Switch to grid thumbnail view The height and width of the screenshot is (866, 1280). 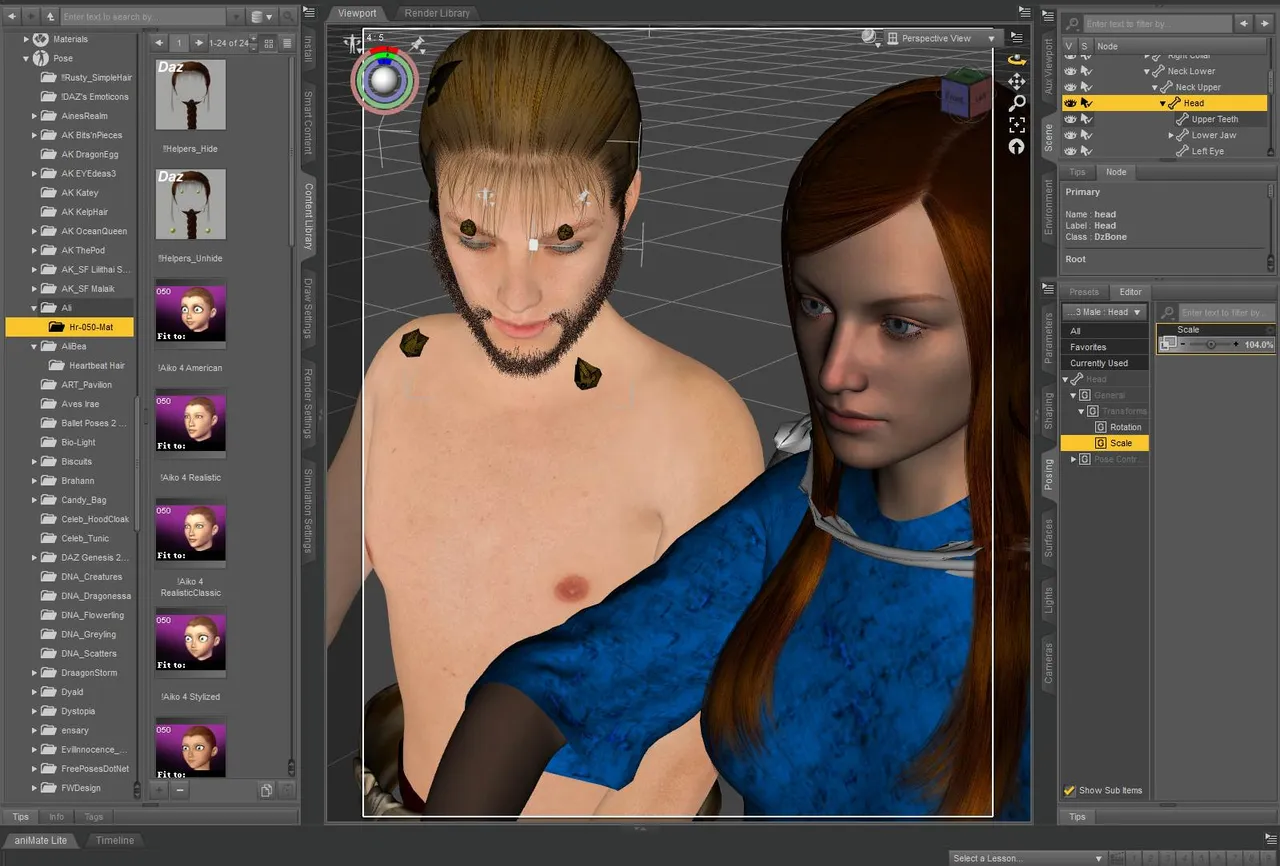coord(269,43)
